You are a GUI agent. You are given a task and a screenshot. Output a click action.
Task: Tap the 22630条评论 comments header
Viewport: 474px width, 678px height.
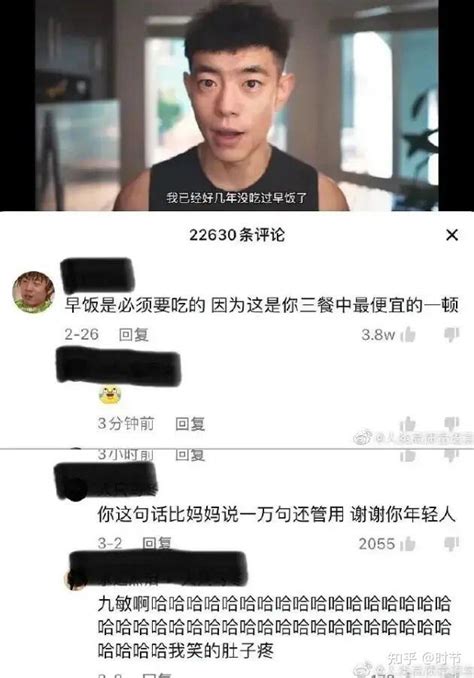(x=237, y=235)
